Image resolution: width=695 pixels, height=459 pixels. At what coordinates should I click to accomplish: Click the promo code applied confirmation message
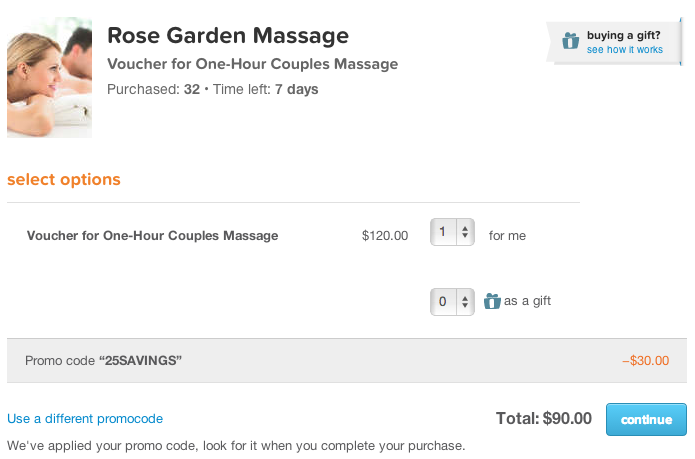click(x=236, y=444)
